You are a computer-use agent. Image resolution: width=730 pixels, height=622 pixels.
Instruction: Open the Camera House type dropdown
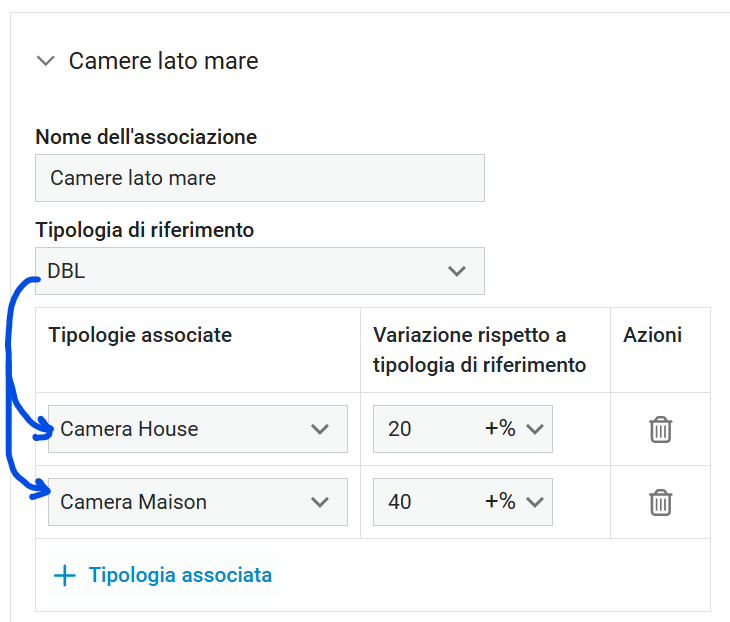coord(198,429)
